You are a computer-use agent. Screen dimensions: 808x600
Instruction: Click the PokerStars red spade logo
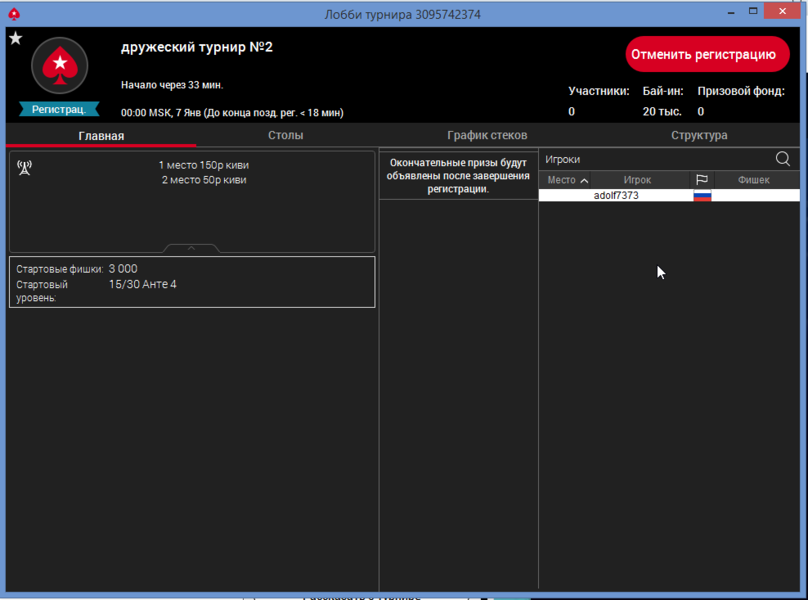(60, 66)
